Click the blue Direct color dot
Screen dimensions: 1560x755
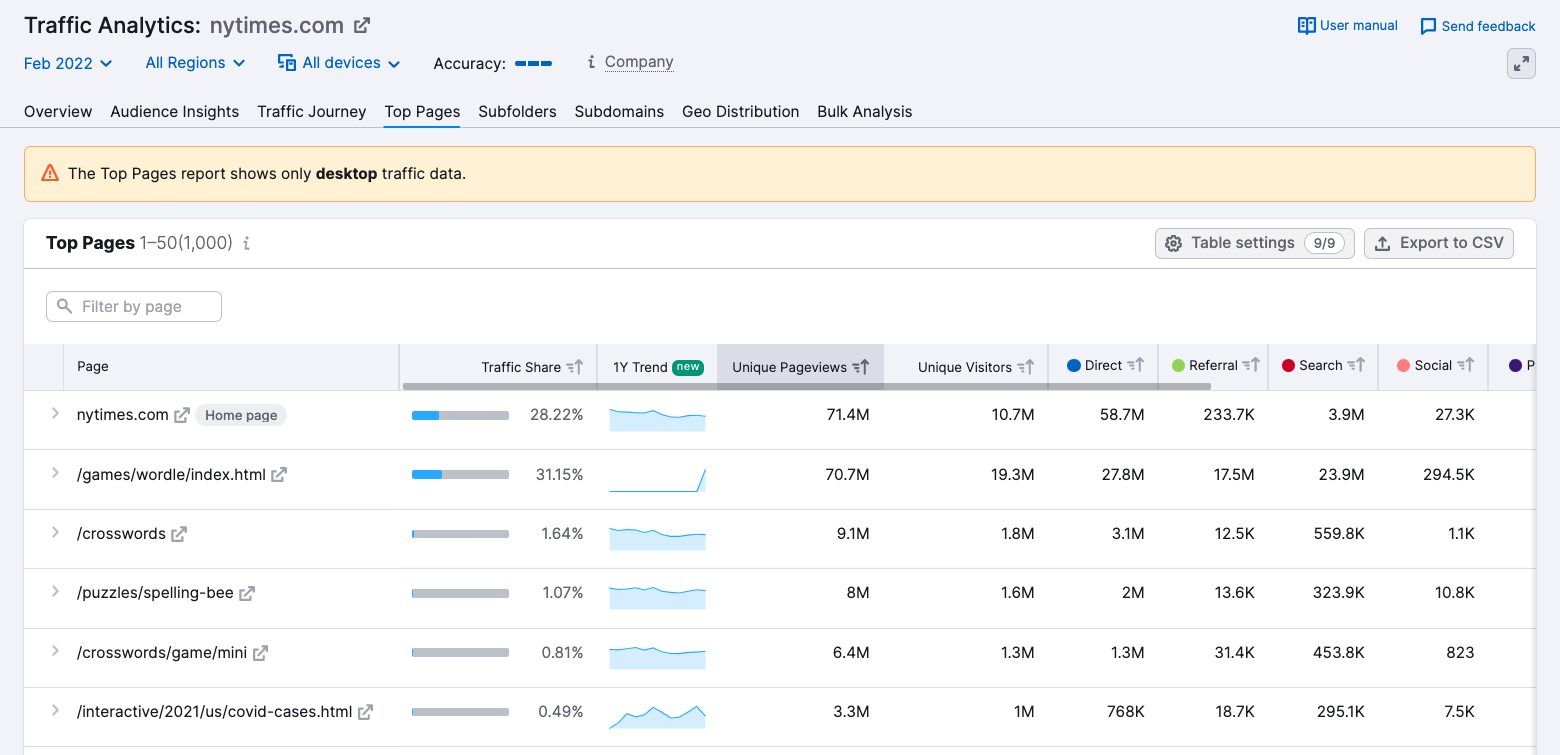click(x=1074, y=366)
